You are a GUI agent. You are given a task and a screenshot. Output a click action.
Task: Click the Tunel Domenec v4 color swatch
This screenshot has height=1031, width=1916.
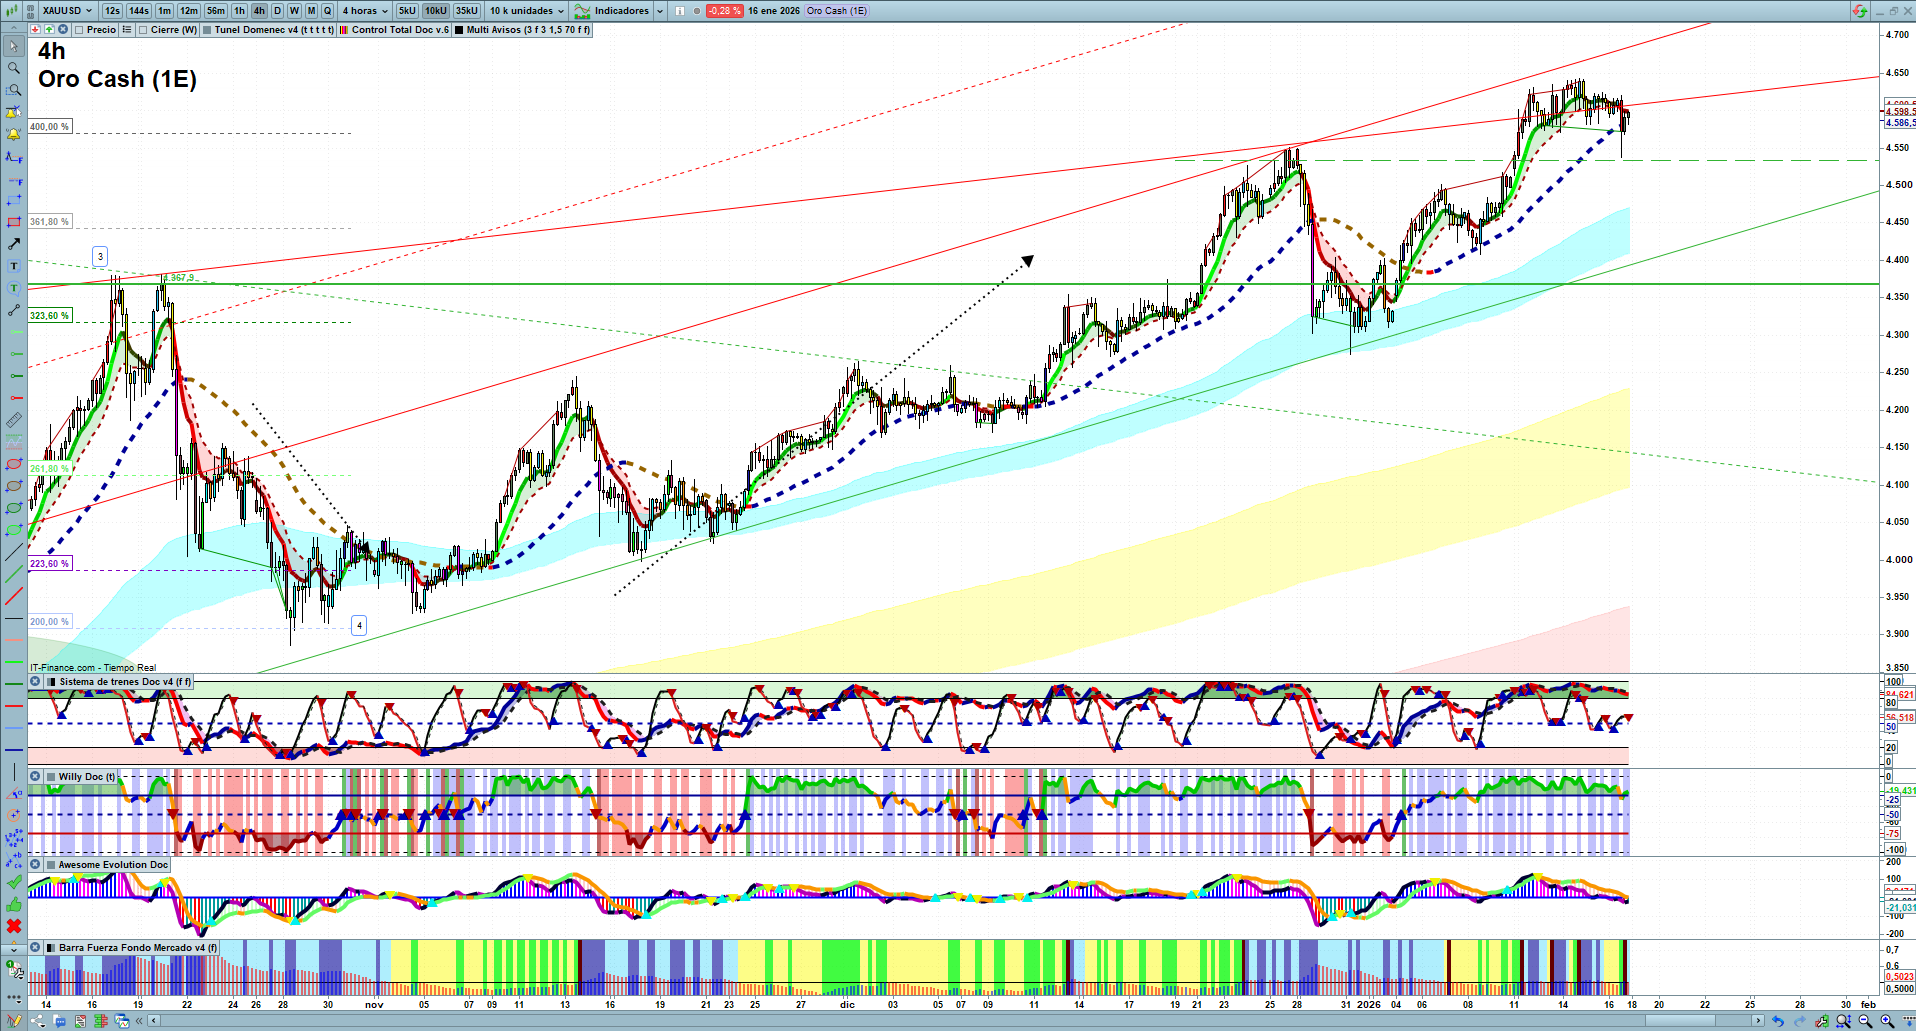click(x=207, y=30)
